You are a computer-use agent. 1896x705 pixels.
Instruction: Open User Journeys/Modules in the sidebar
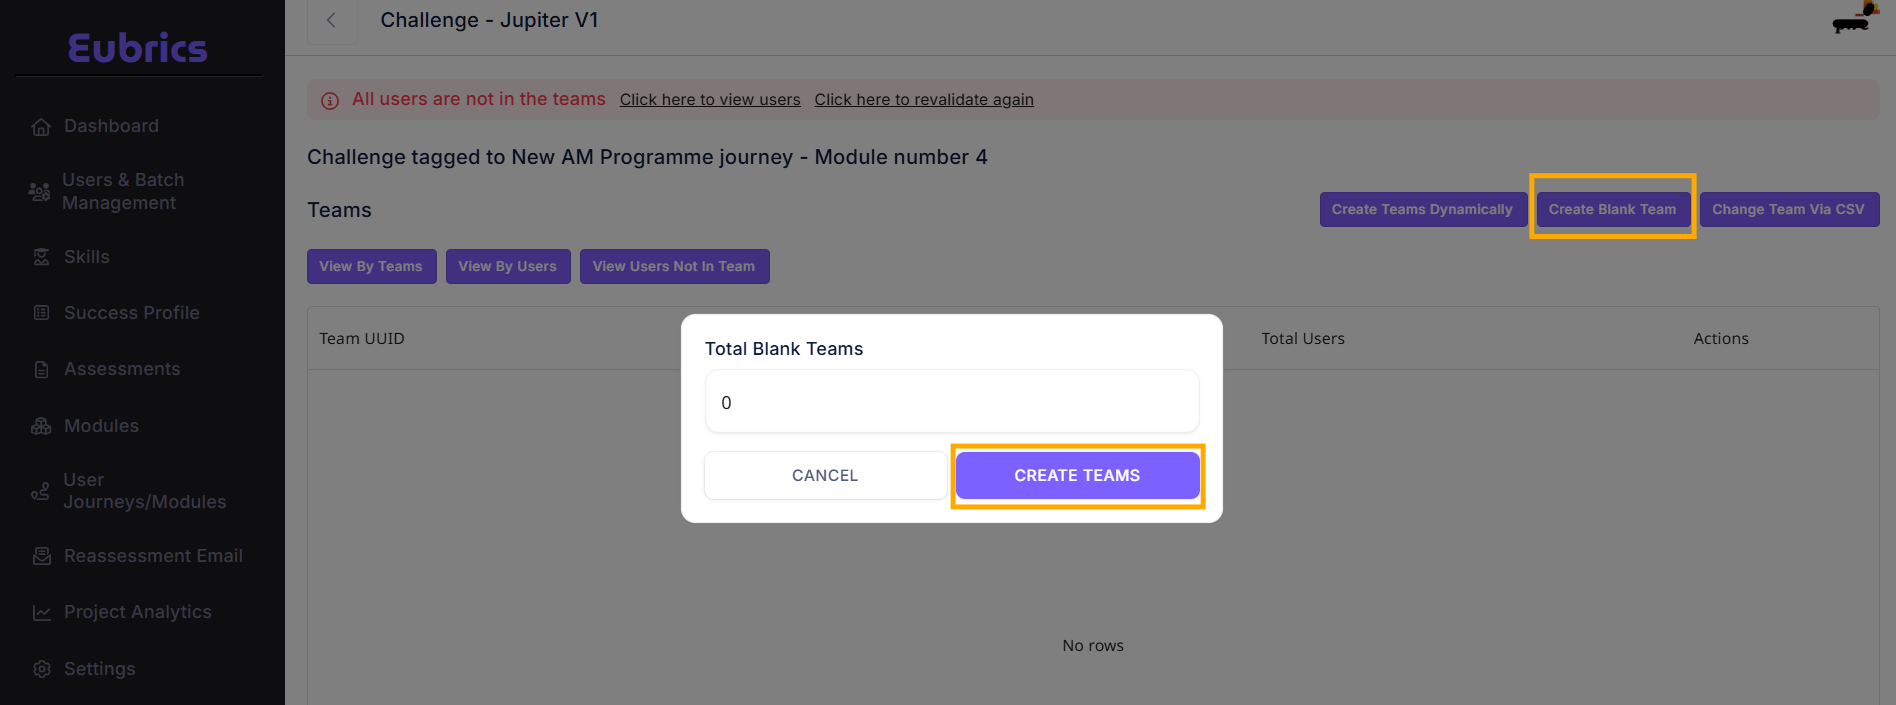coord(144,491)
